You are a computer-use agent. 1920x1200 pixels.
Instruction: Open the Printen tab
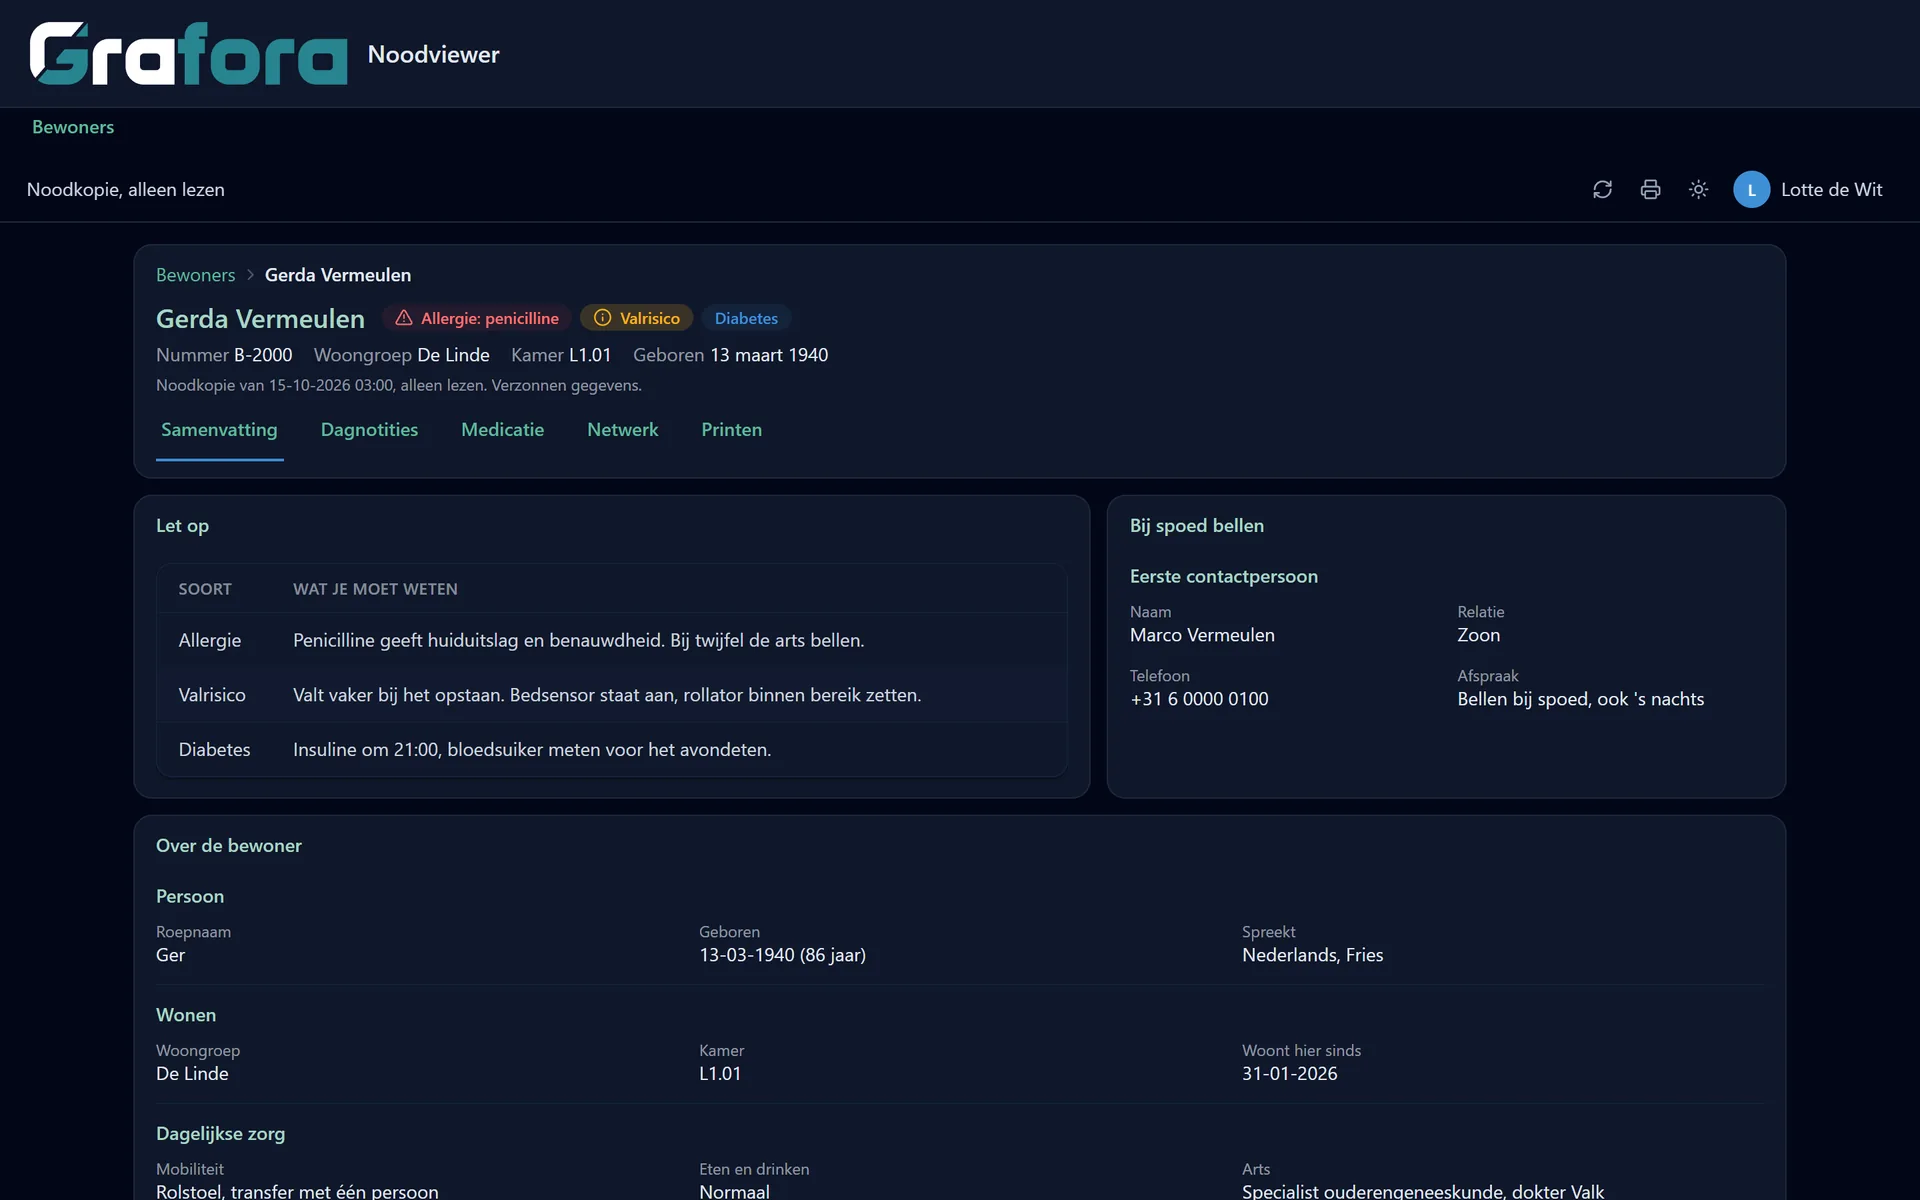tap(731, 430)
